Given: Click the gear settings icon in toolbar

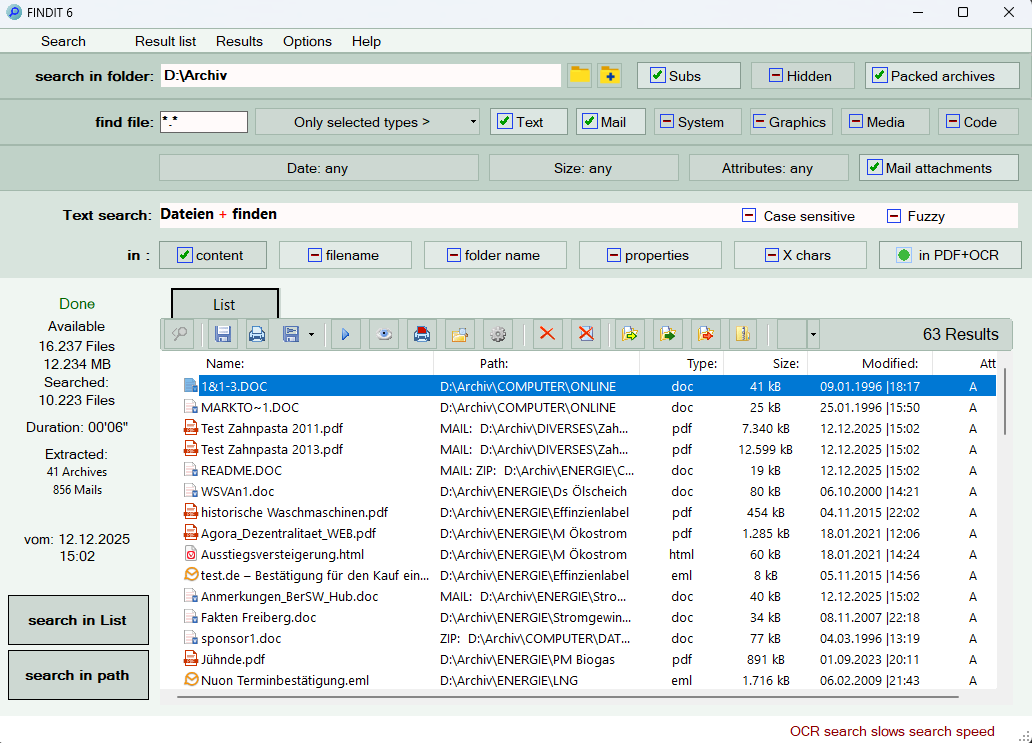Looking at the screenshot, I should pos(497,334).
